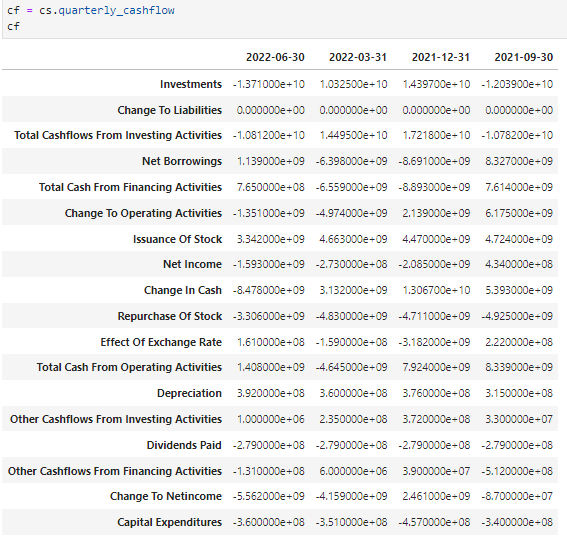Click the Net Borrowings row label

(182, 161)
